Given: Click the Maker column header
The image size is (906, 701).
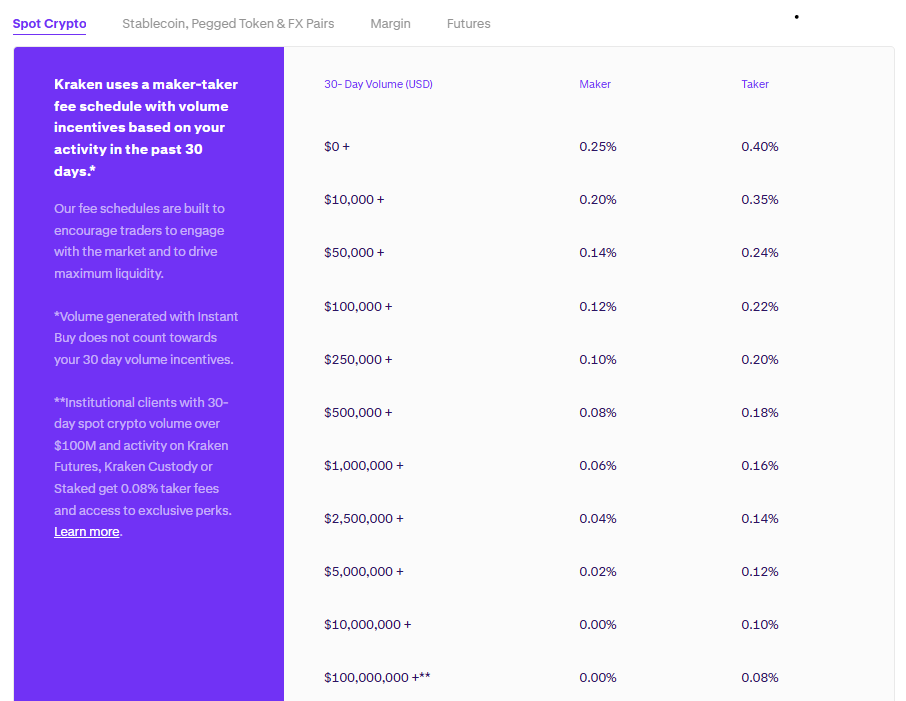Looking at the screenshot, I should pos(595,84).
